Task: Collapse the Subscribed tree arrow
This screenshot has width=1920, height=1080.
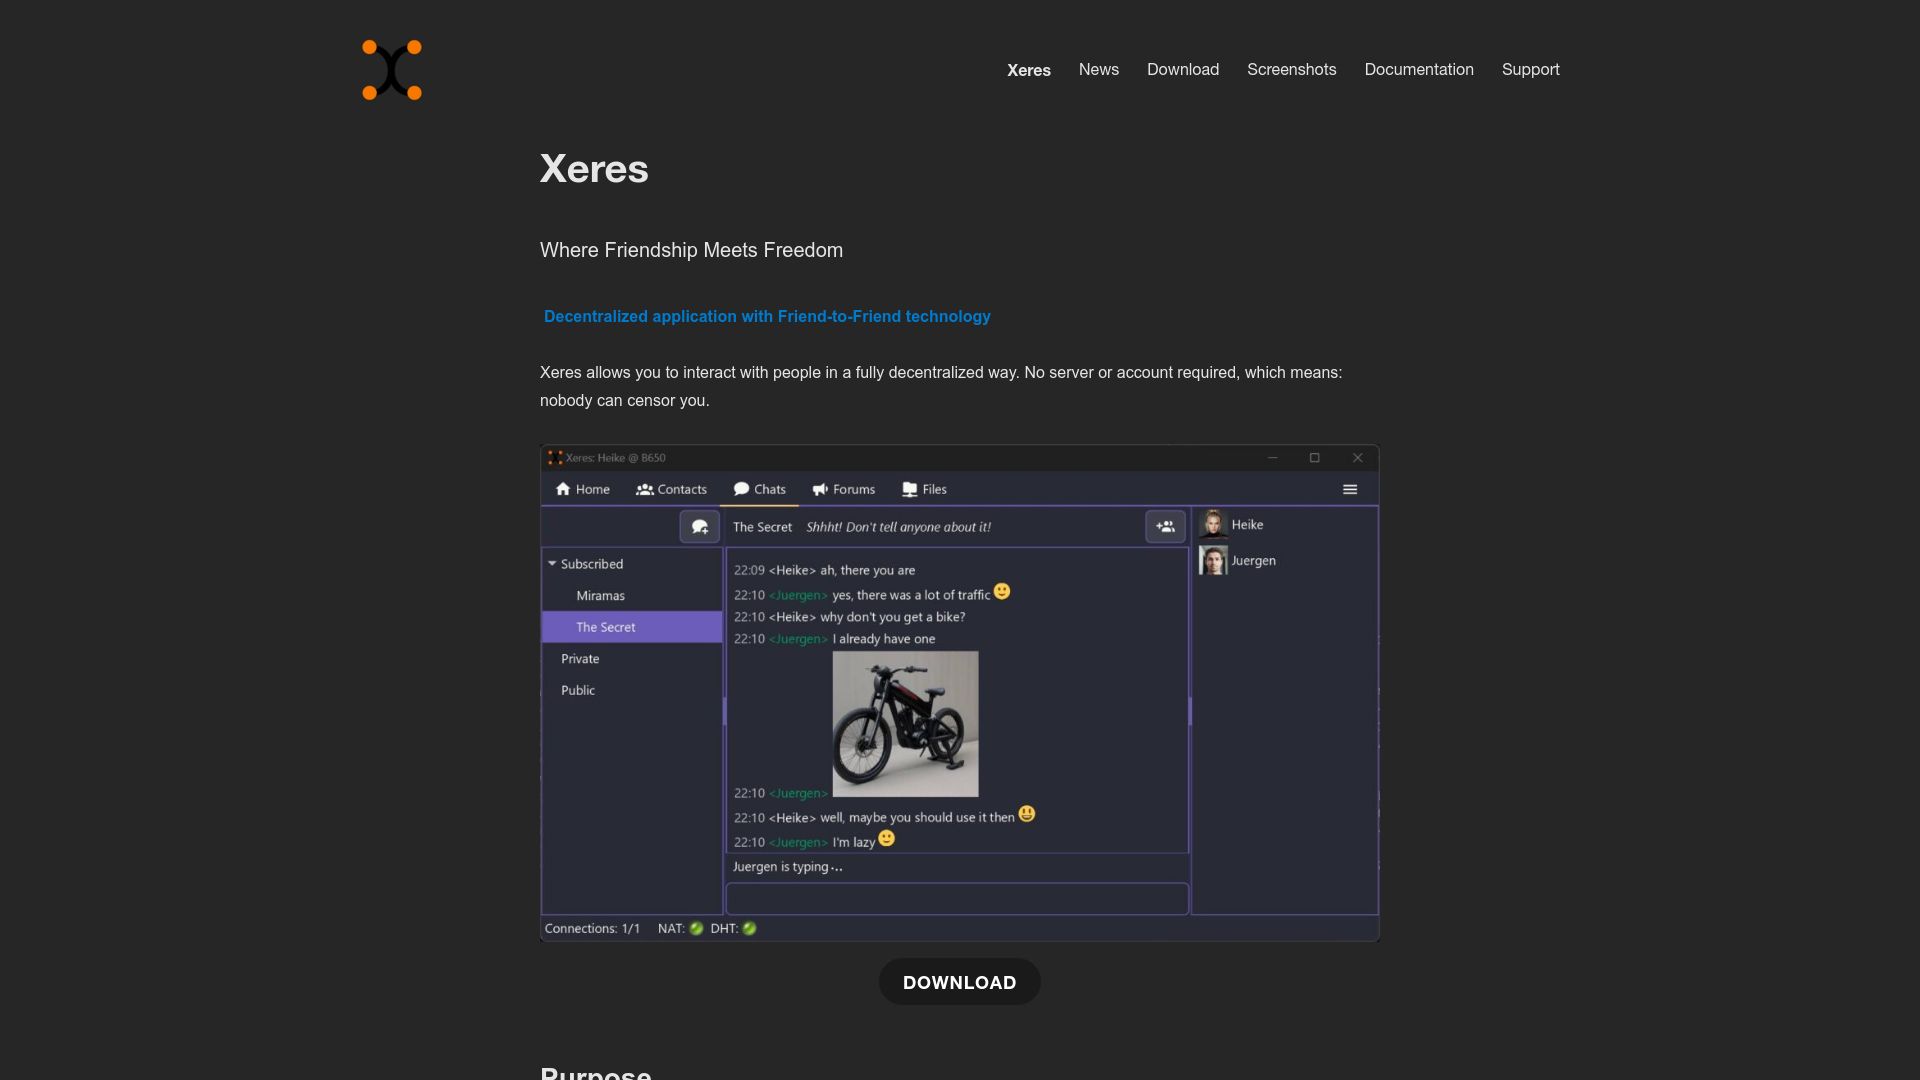Action: (x=552, y=564)
